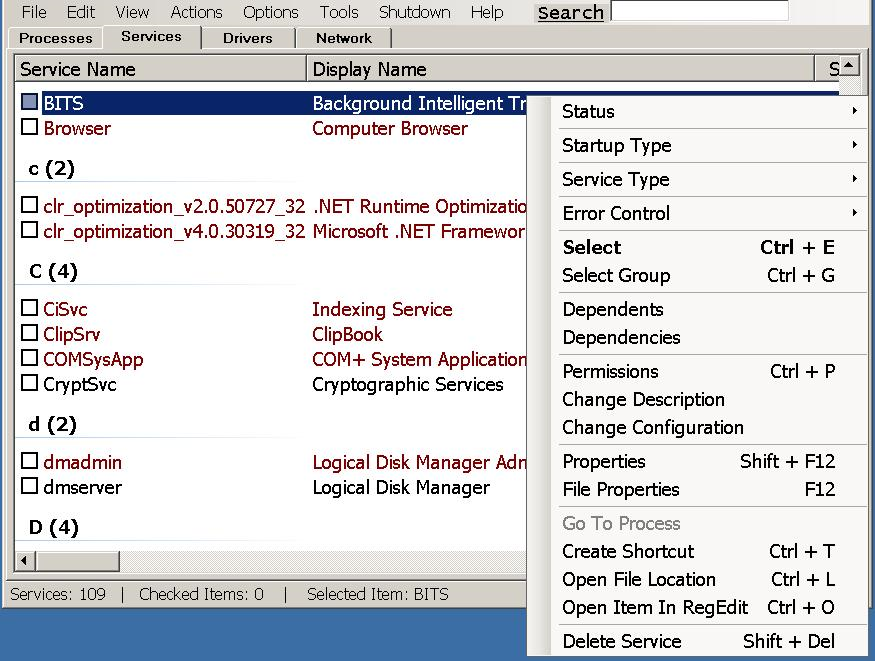The height and width of the screenshot is (661, 875).
Task: Choose Change Description menu entry
Action: point(711,399)
